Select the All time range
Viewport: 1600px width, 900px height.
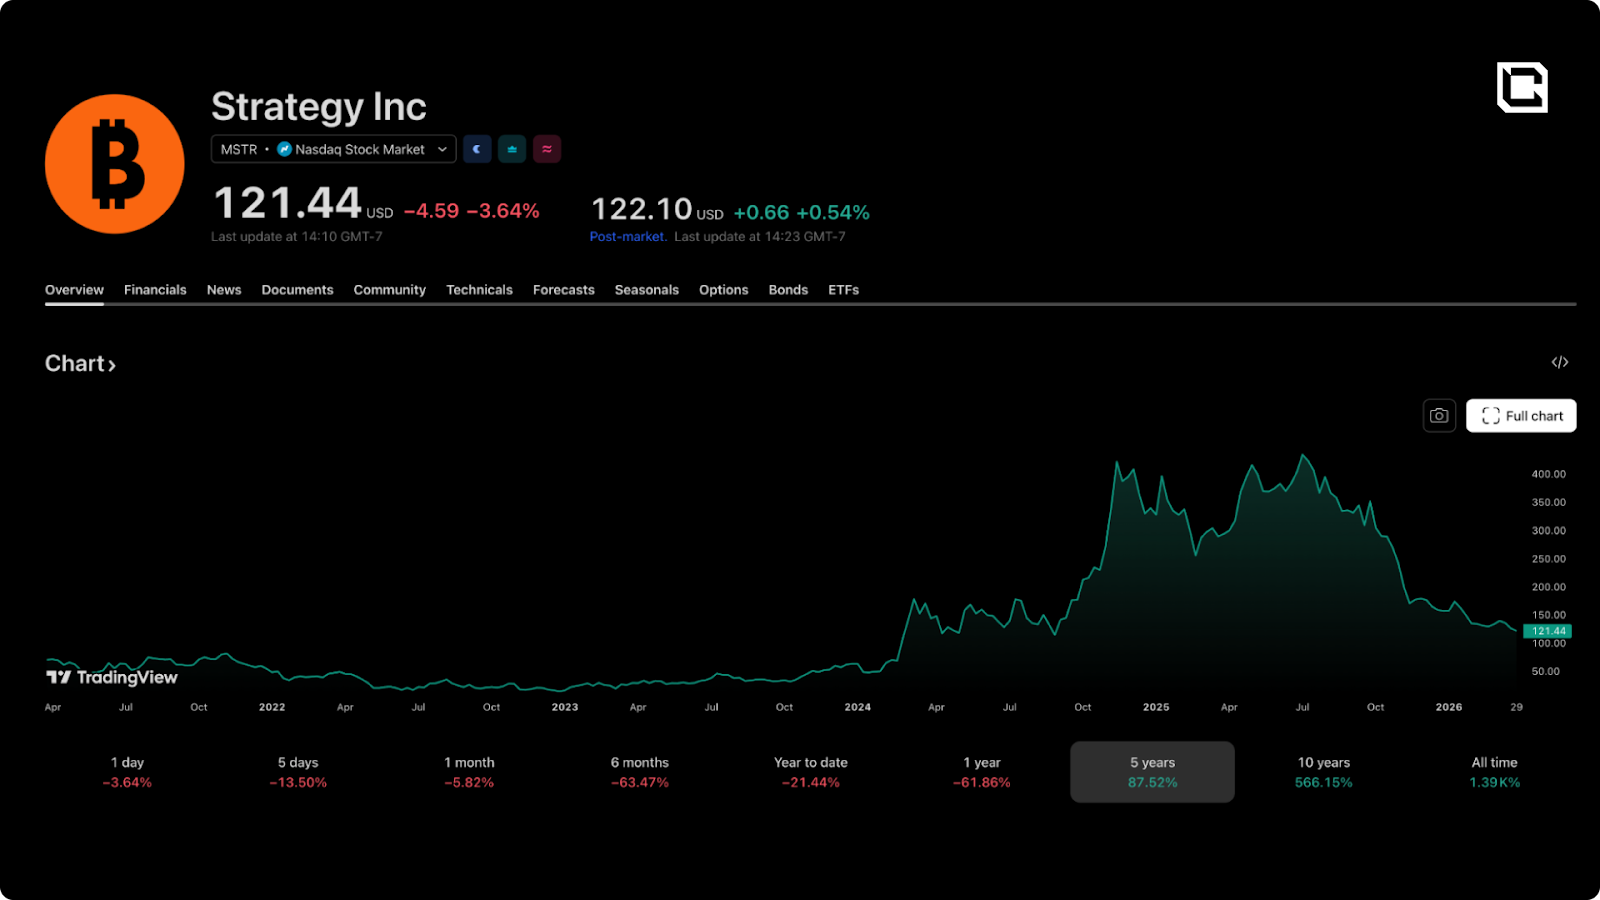[x=1494, y=772]
